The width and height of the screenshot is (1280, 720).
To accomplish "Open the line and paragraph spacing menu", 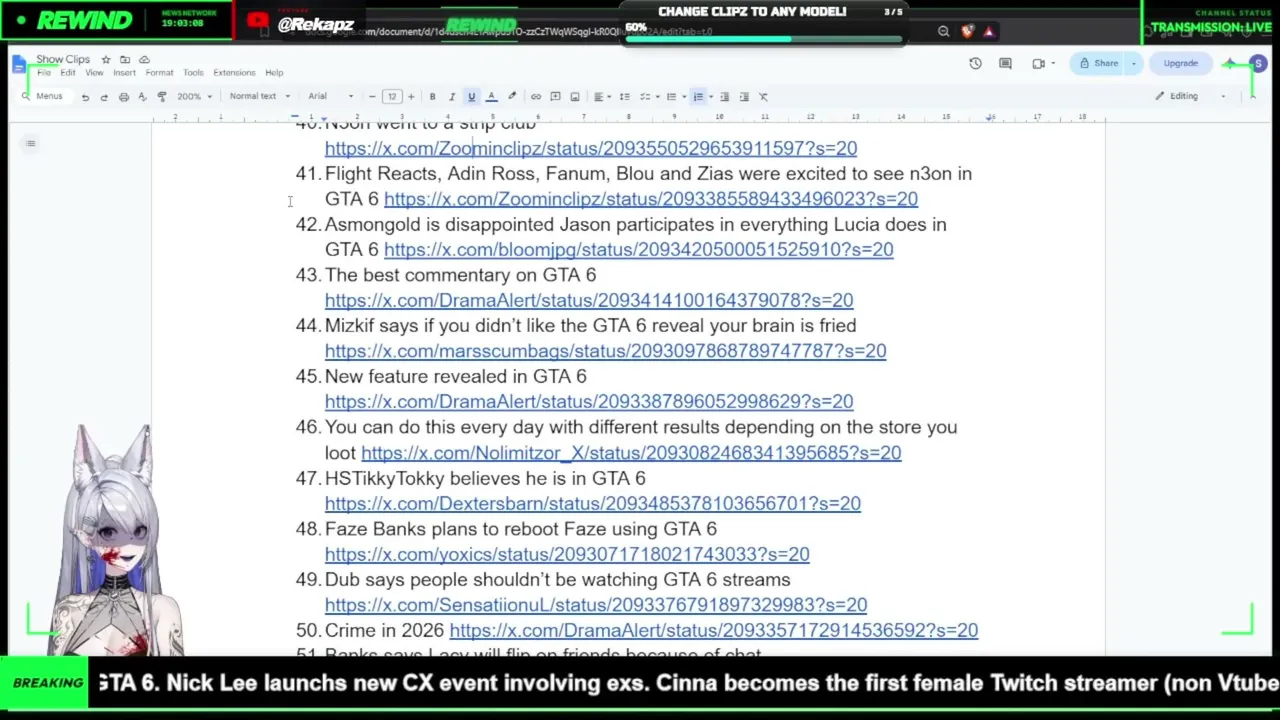I will point(625,97).
